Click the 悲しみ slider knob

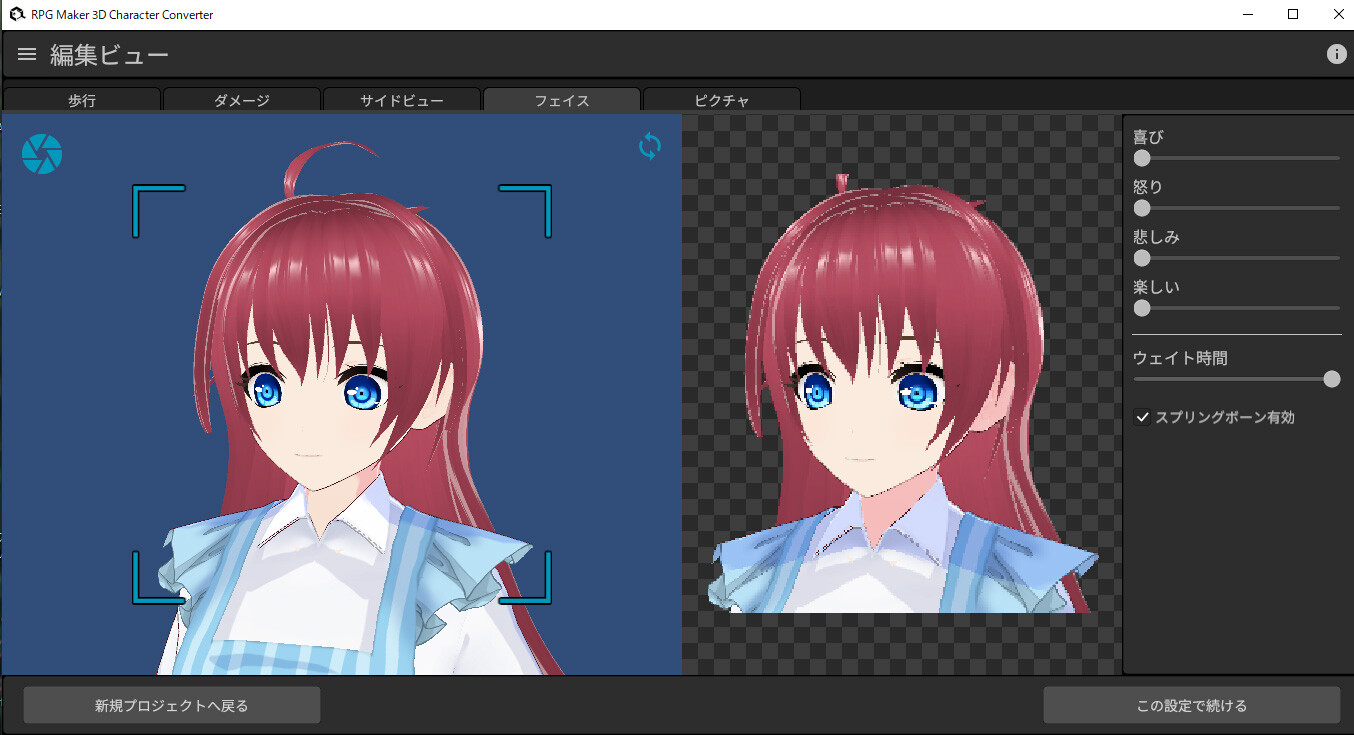(x=1141, y=258)
